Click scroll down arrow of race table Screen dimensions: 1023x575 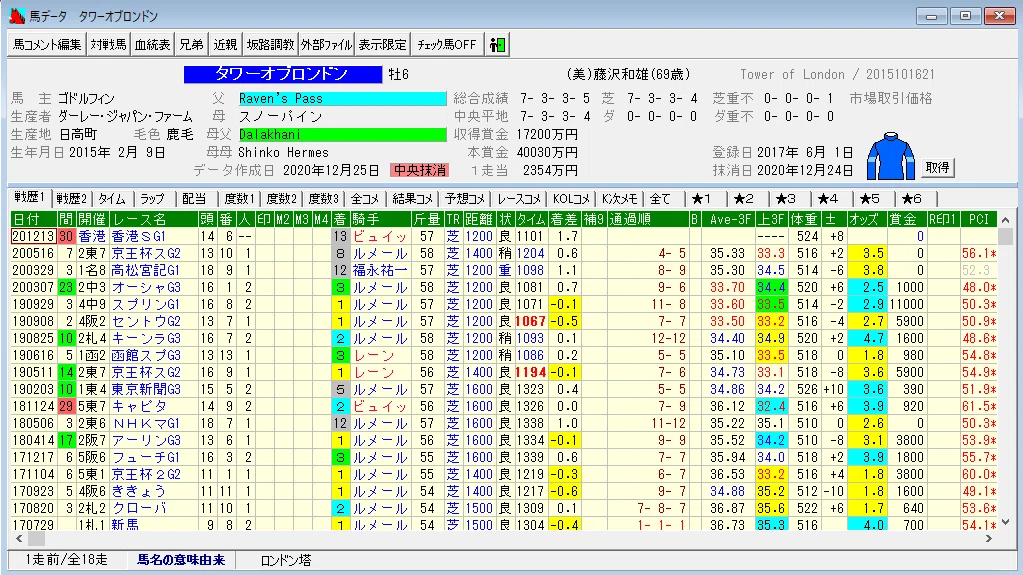point(1005,521)
